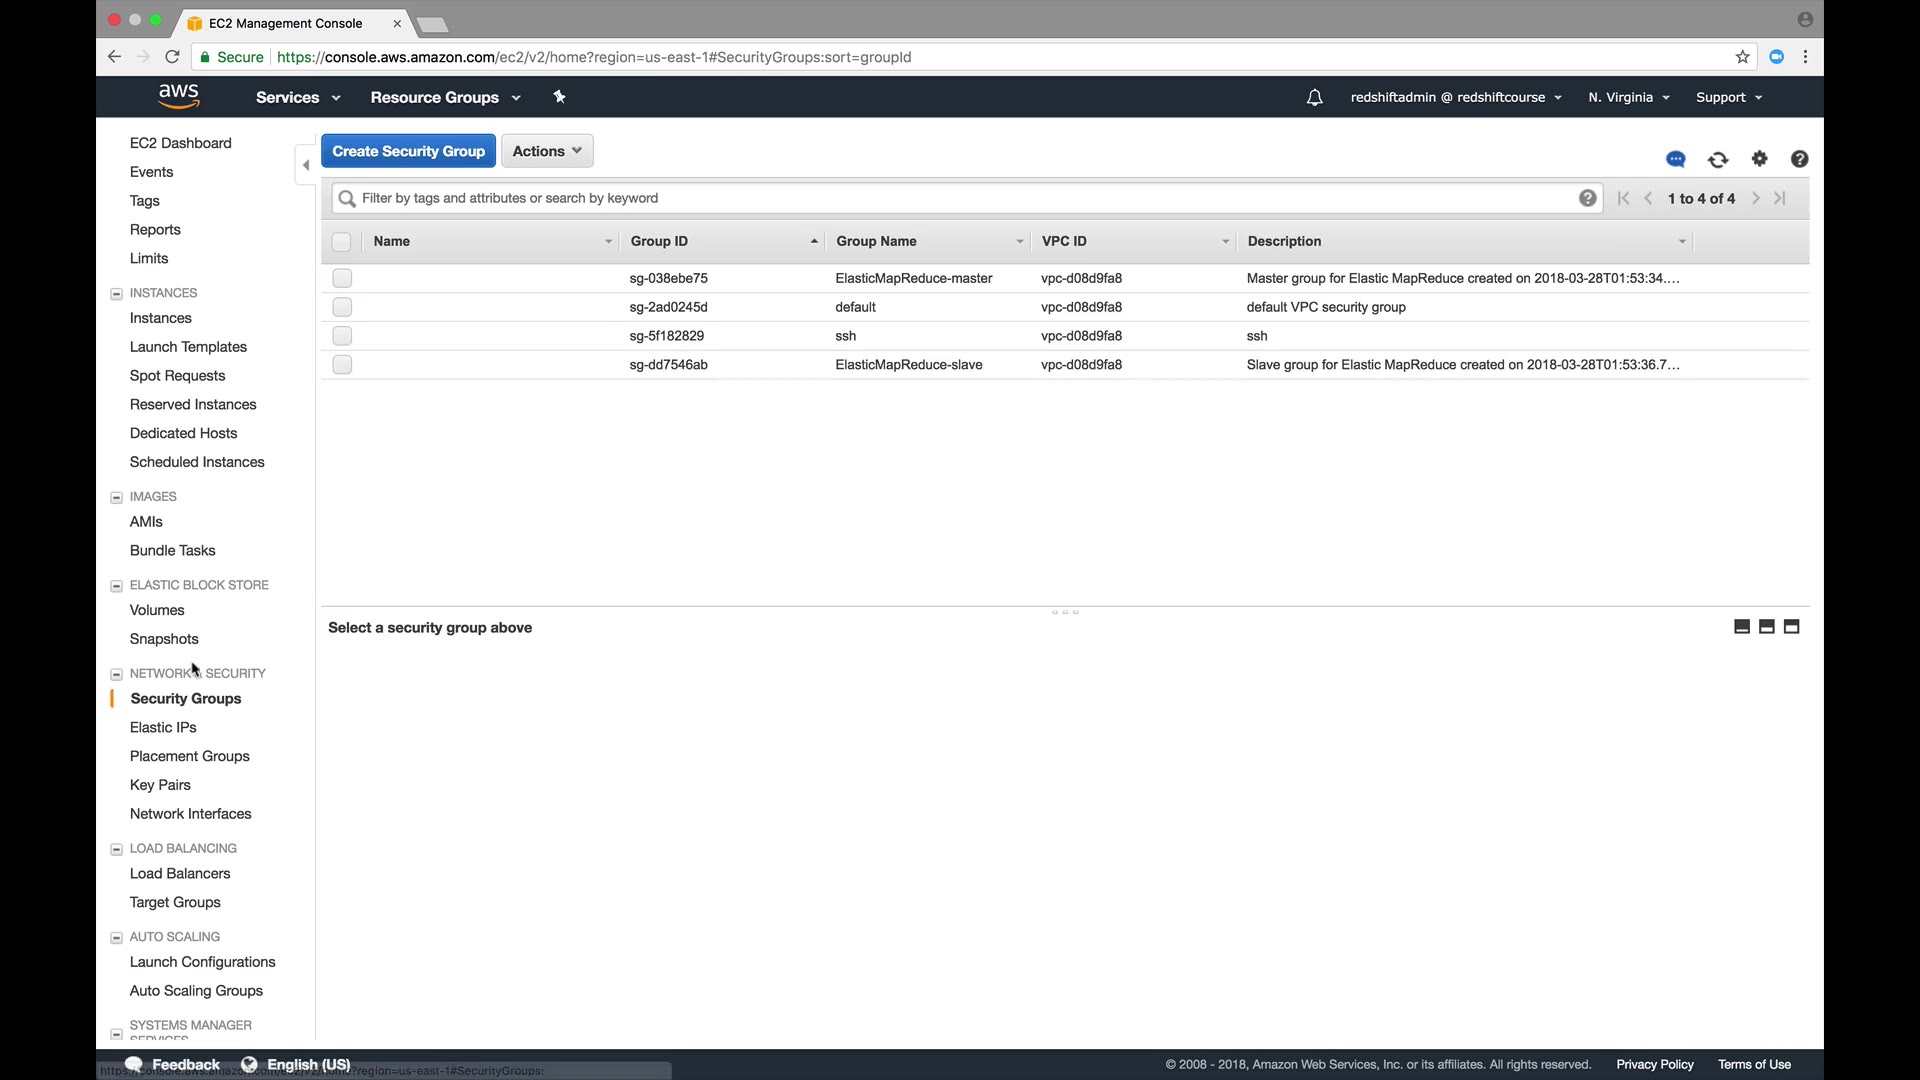The image size is (1920, 1080).
Task: Open Key Pairs in sidebar
Action: tap(160, 785)
